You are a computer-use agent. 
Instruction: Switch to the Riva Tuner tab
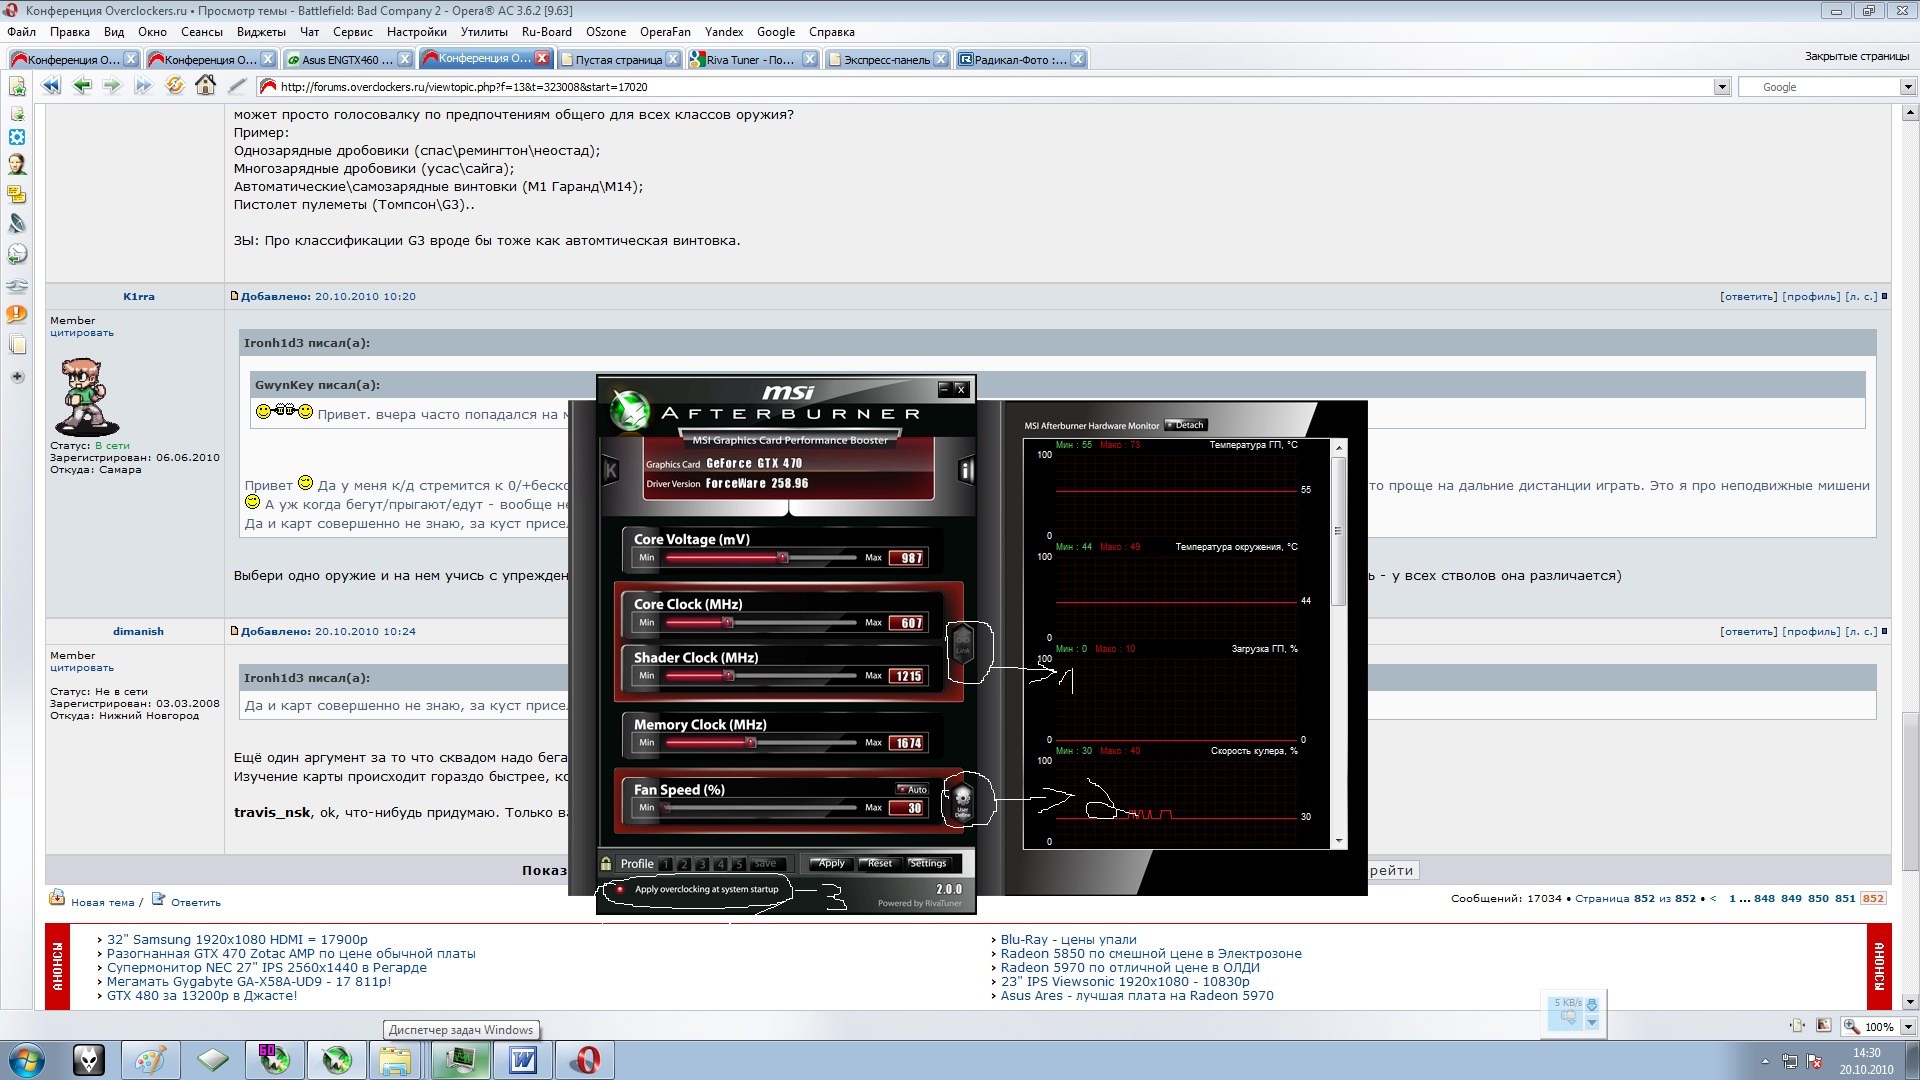[750, 60]
